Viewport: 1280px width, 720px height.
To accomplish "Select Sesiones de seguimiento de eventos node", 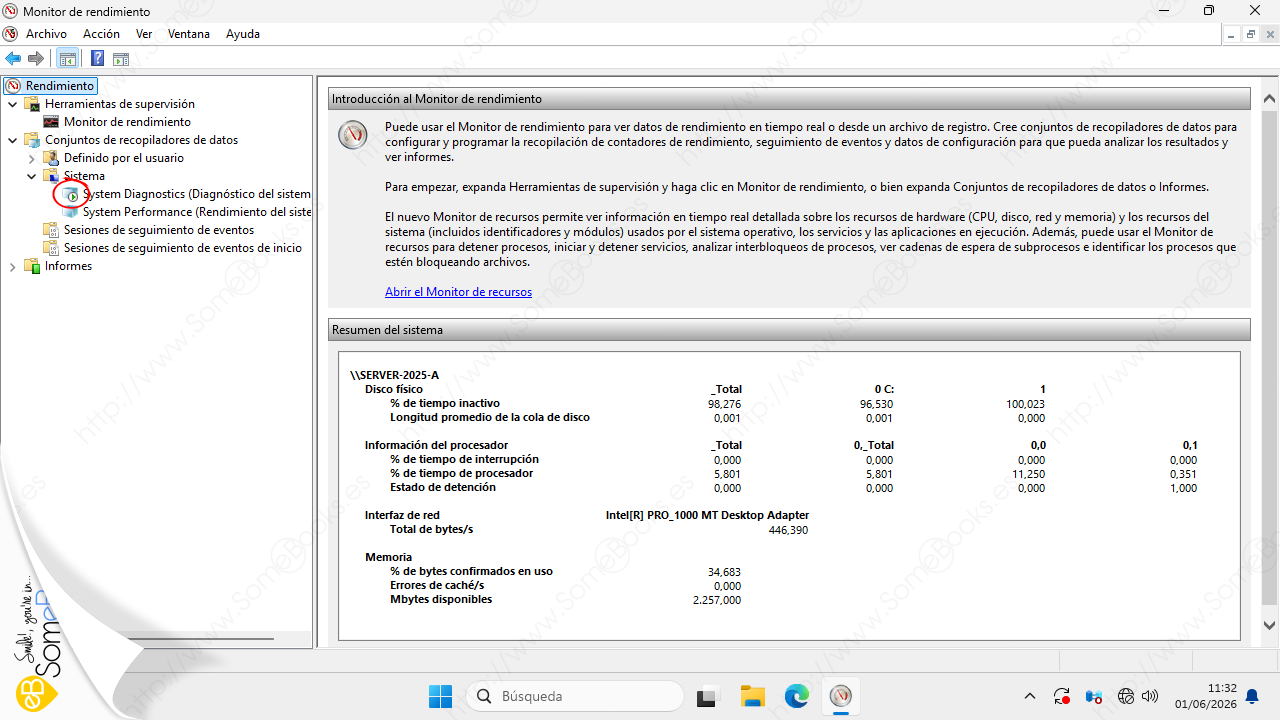I will tap(158, 230).
